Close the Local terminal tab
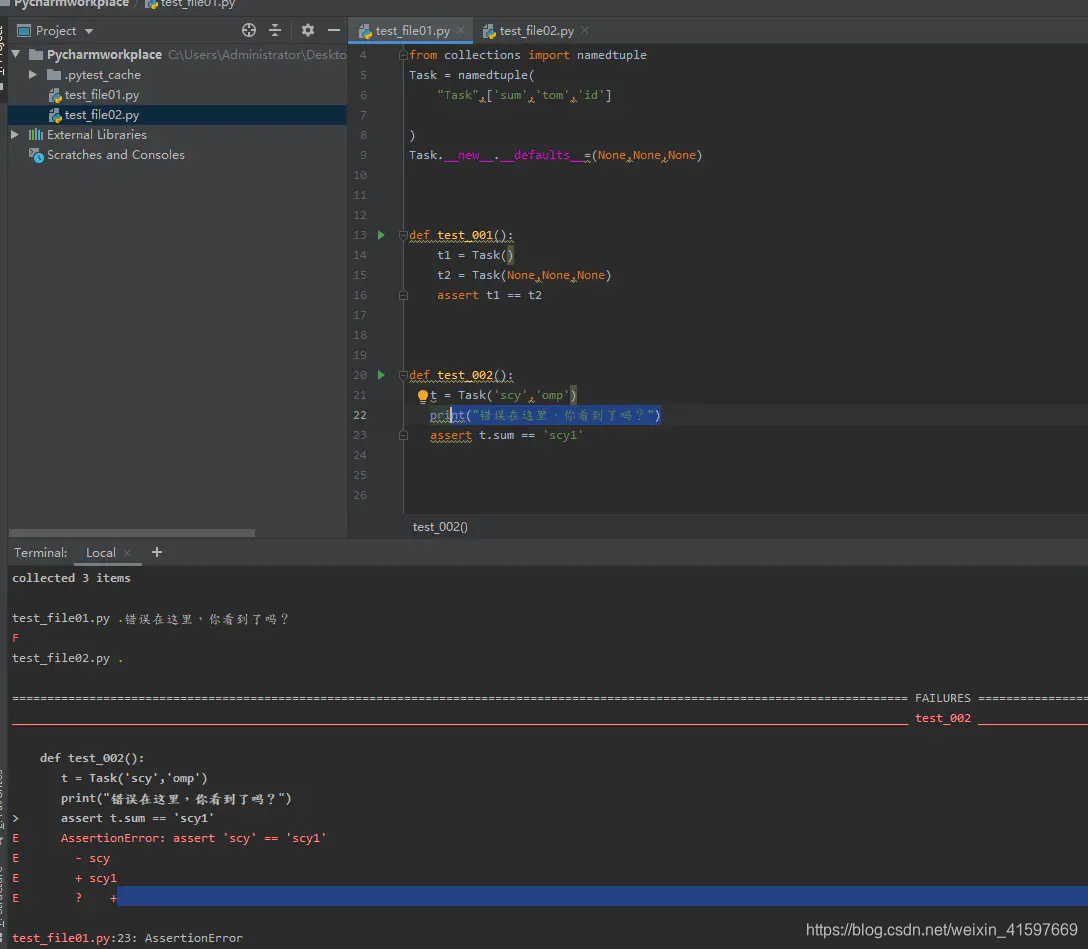Screen dimensions: 1088x949 click(127, 553)
